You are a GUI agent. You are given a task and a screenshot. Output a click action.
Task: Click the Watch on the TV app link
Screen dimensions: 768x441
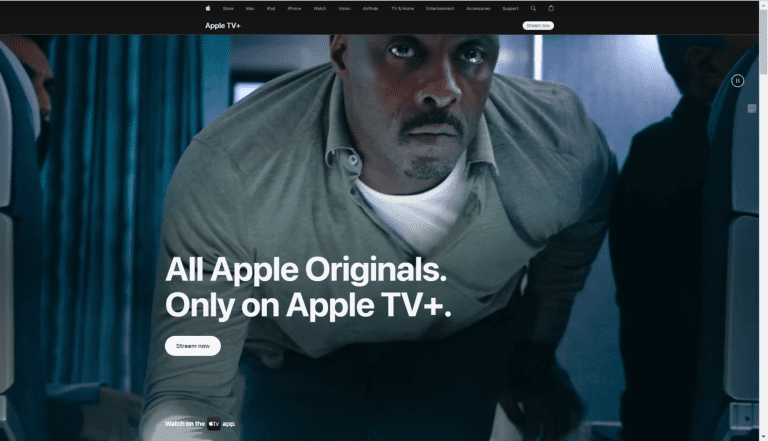click(200, 424)
